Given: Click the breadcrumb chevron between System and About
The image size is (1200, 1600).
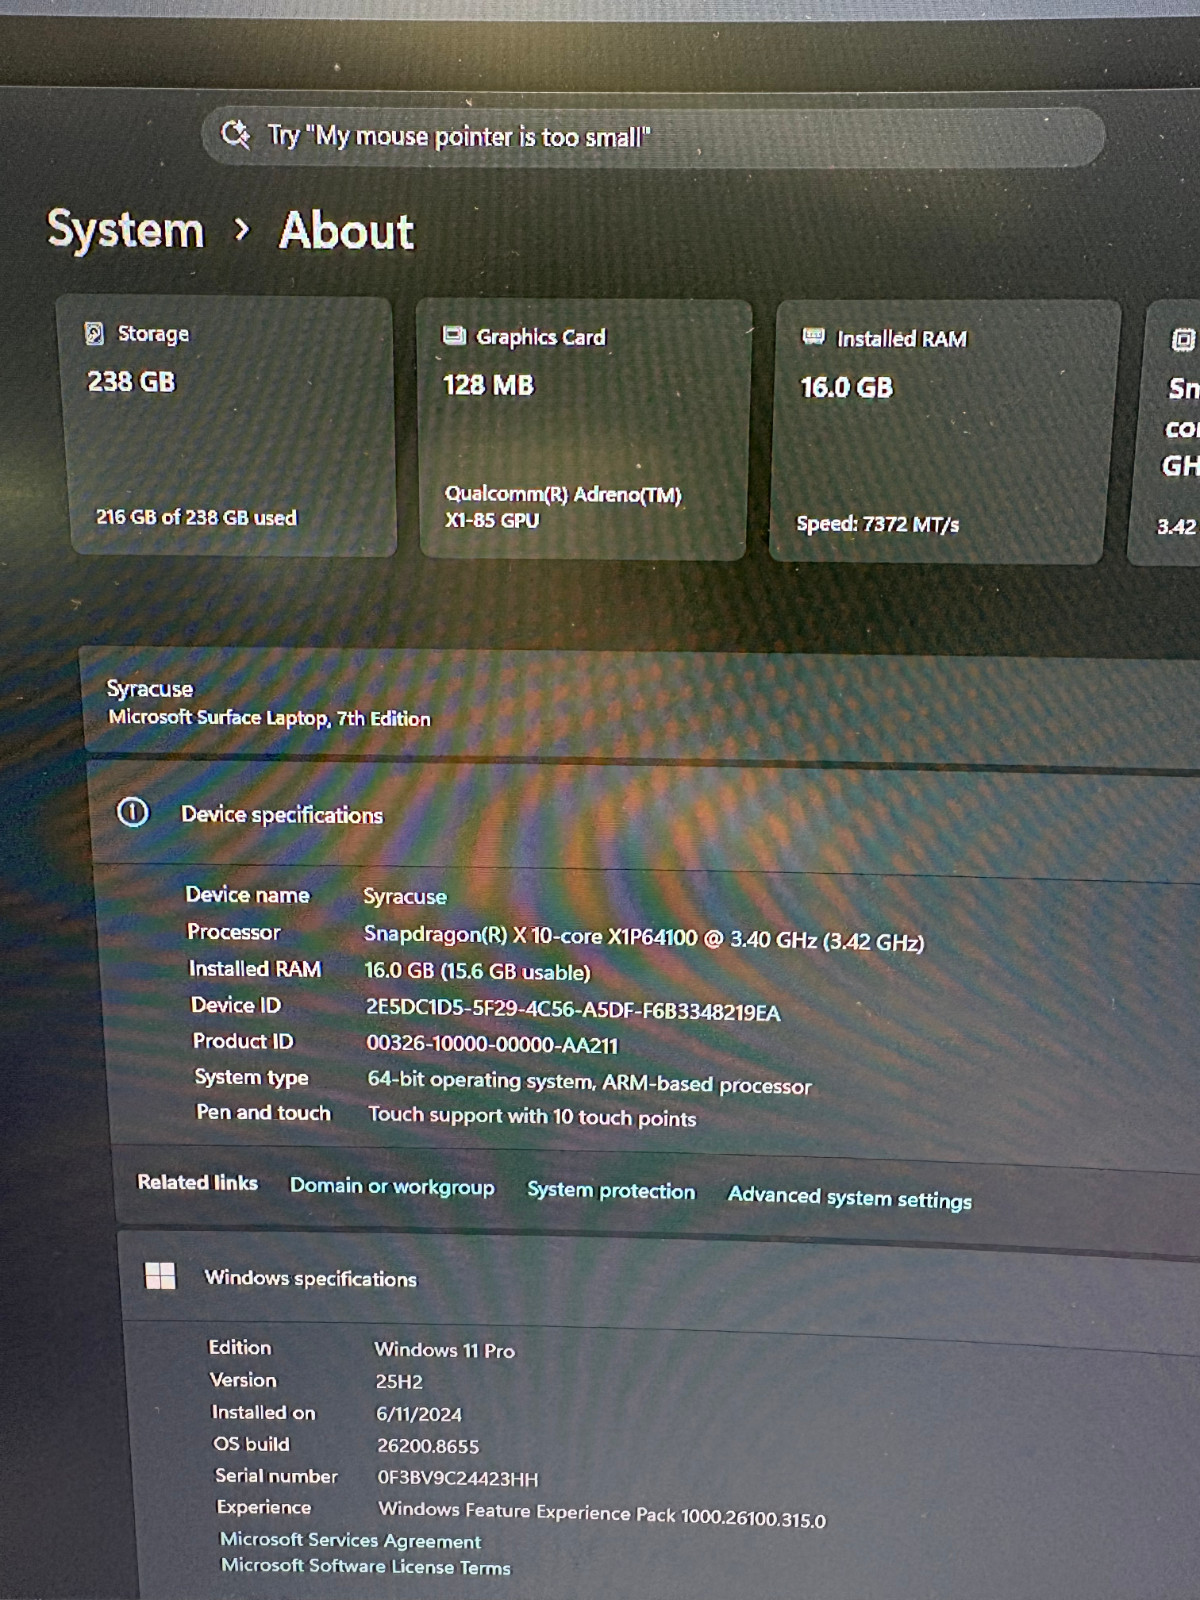Looking at the screenshot, I should (x=241, y=230).
